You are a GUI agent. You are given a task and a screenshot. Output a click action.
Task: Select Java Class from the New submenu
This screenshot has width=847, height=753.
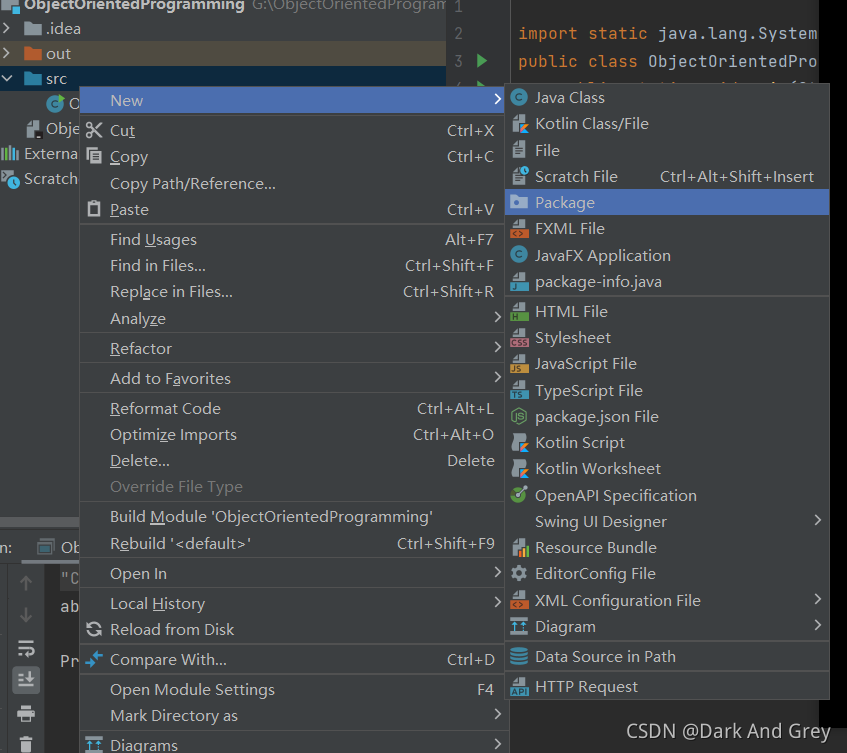pos(667,98)
